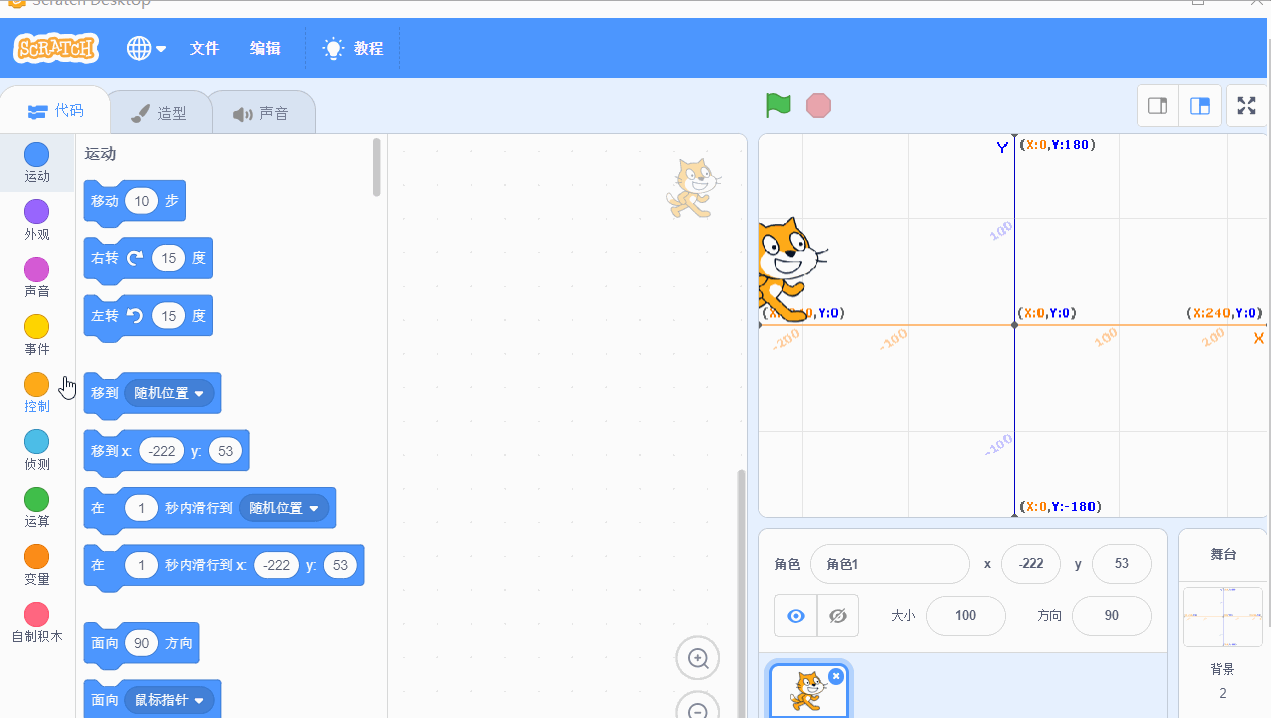The width and height of the screenshot is (1271, 718).
Task: Zoom in the code workspace
Action: point(698,658)
